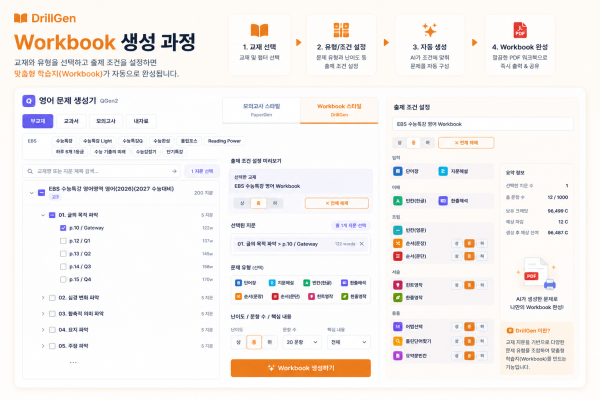This screenshot has width=600, height=400.
Task: Check the p.13 / Q2 checkbox
Action: [x=63, y=254]
